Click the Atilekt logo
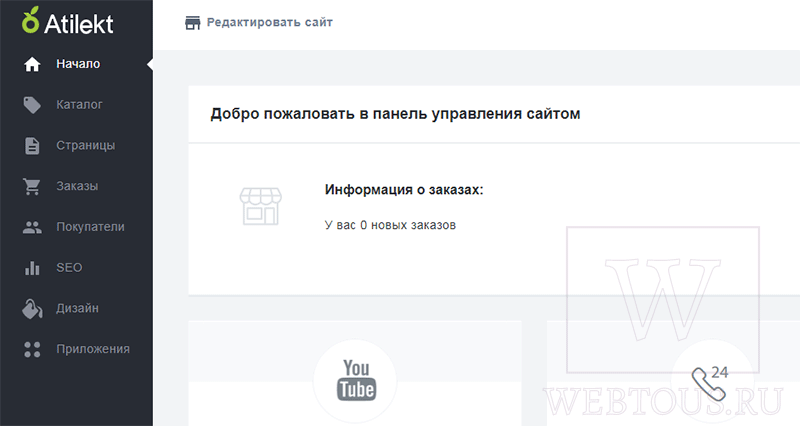This screenshot has height=426, width=800. (67, 21)
